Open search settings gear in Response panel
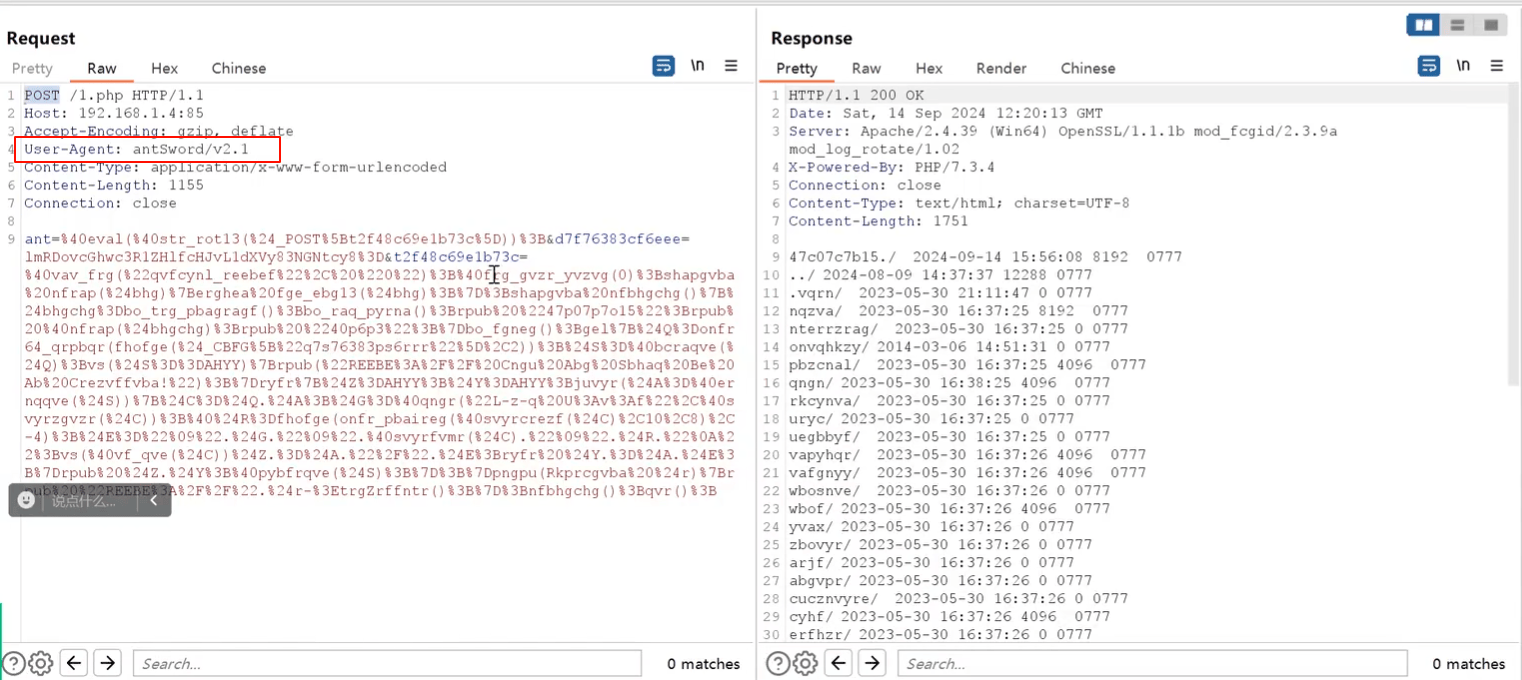 (805, 663)
